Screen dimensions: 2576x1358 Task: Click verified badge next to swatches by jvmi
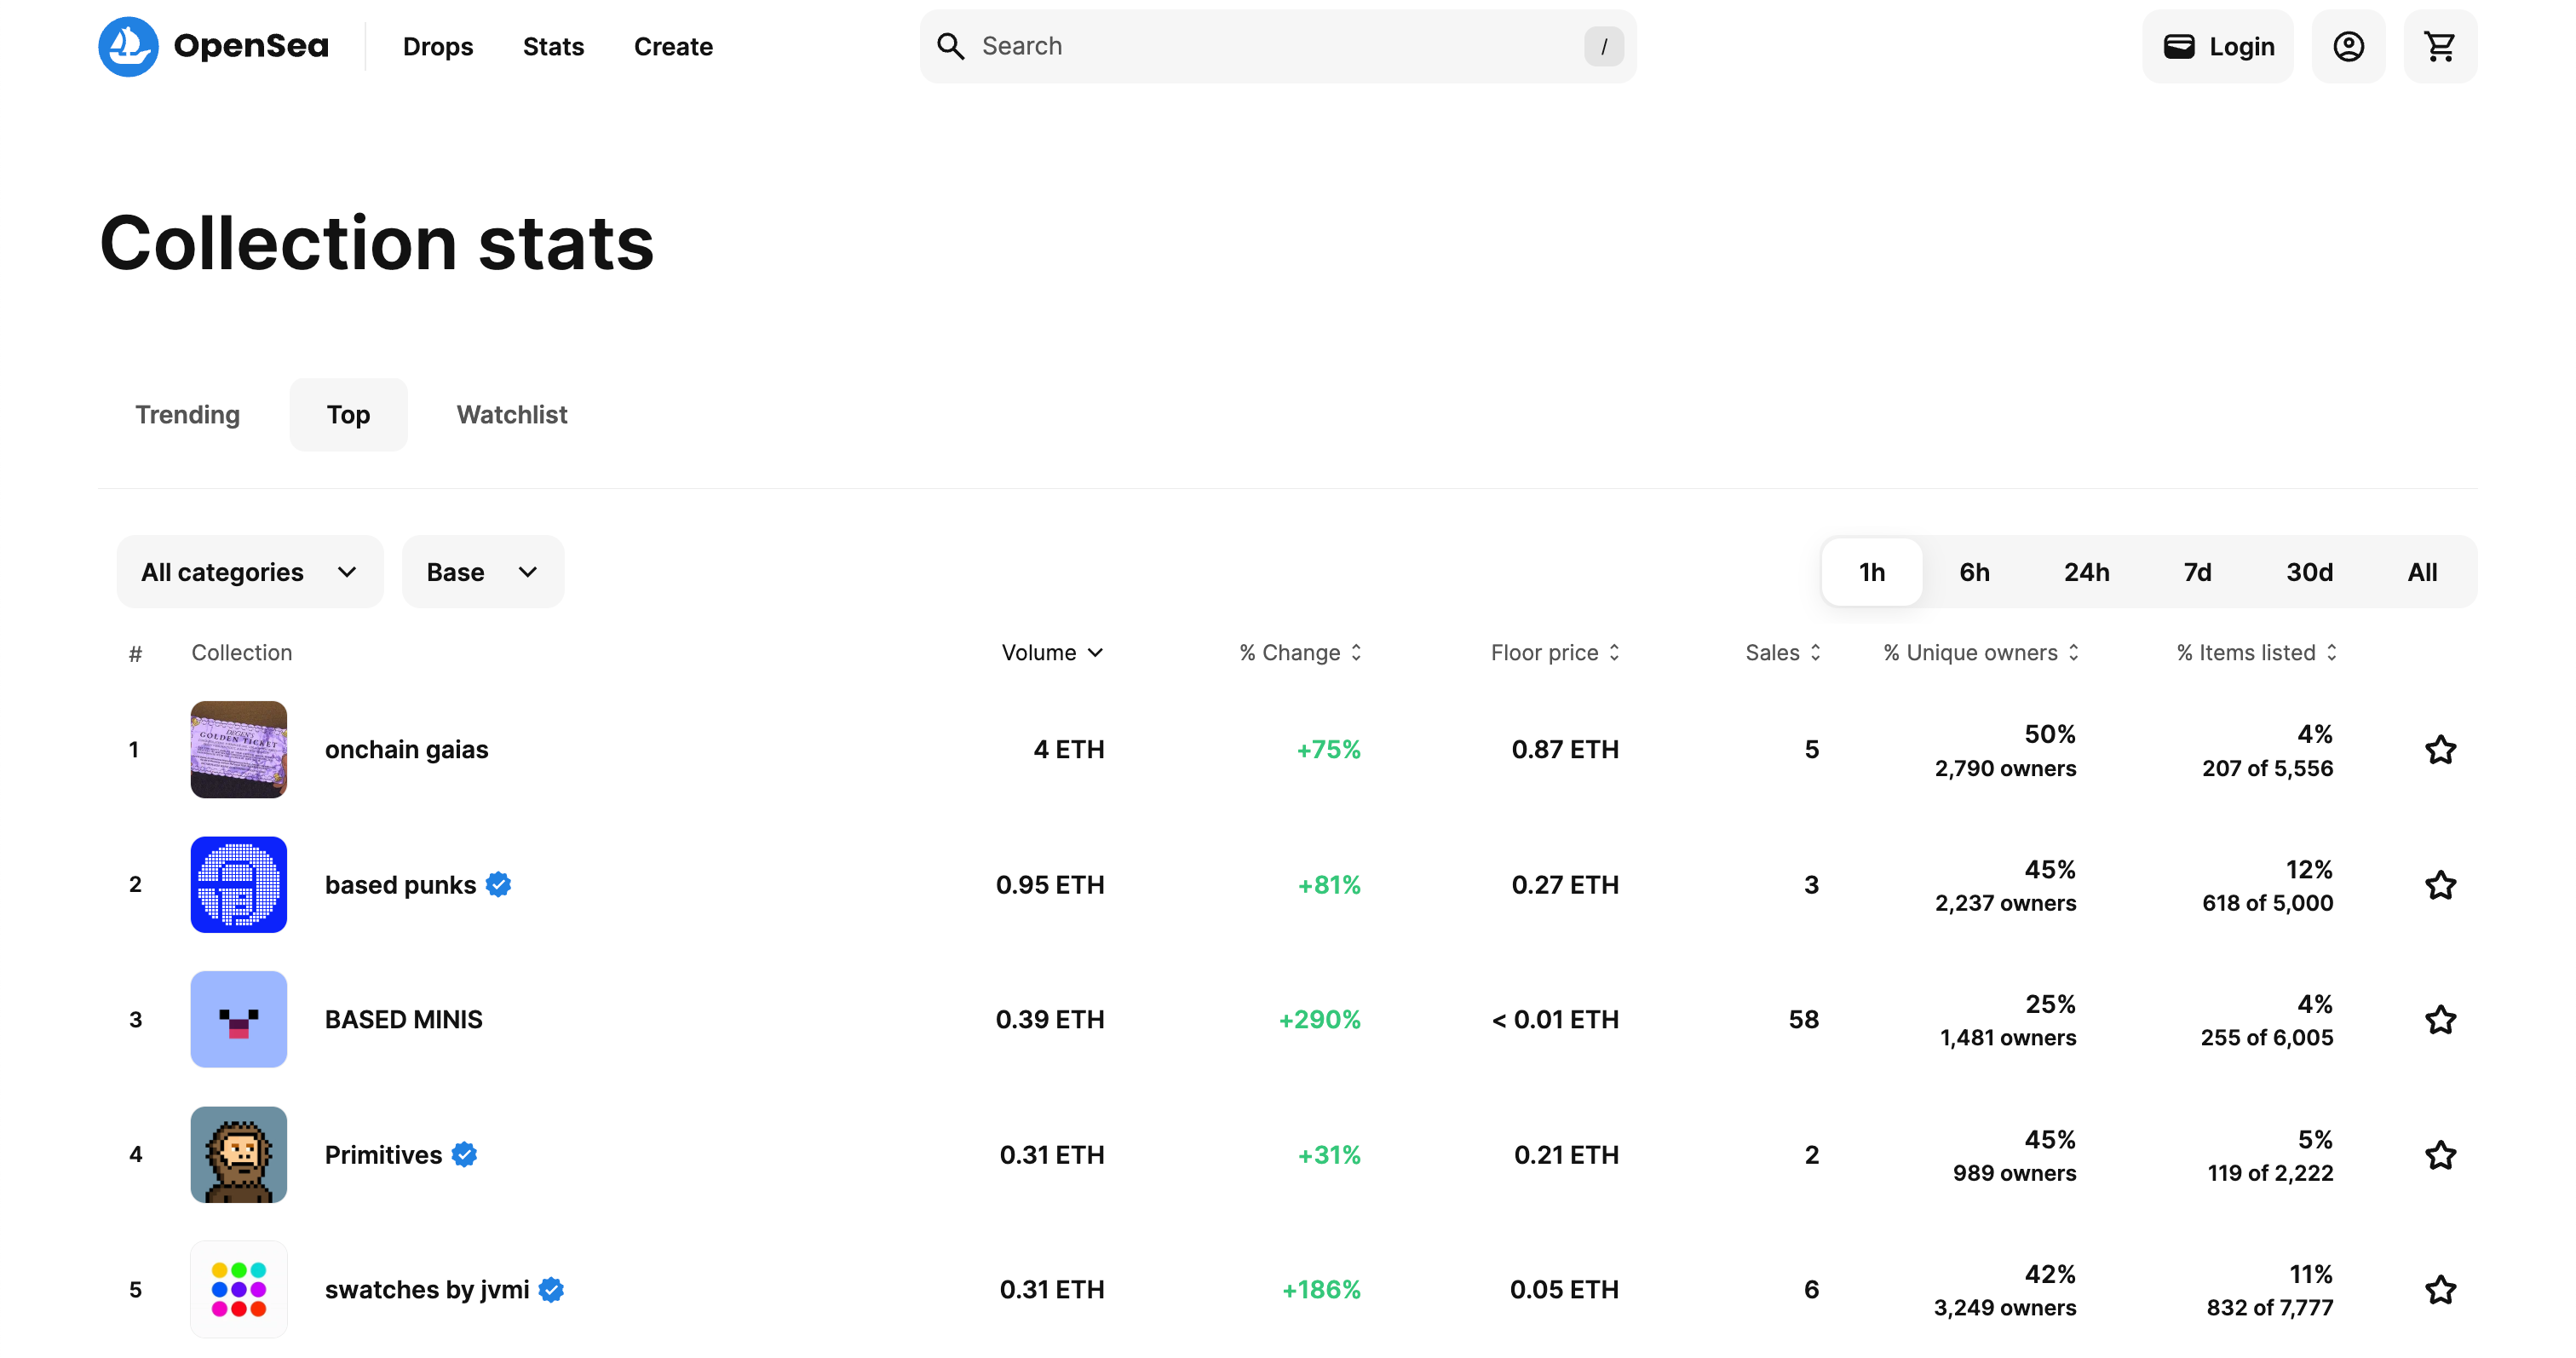click(x=551, y=1290)
